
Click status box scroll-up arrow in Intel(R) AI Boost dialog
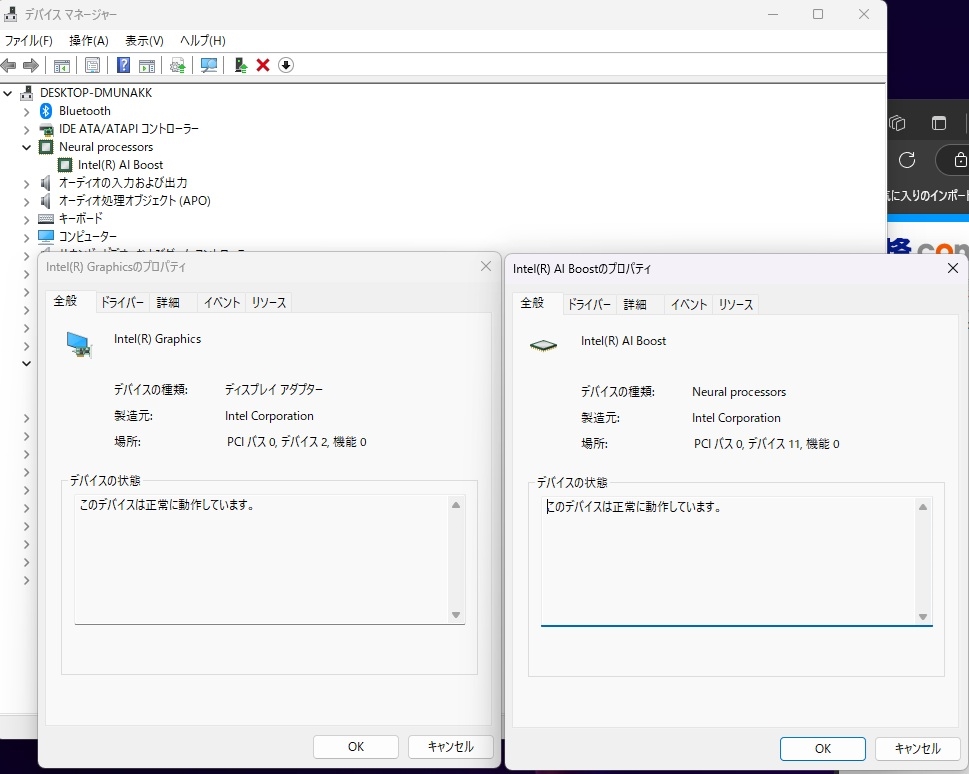pos(923,507)
